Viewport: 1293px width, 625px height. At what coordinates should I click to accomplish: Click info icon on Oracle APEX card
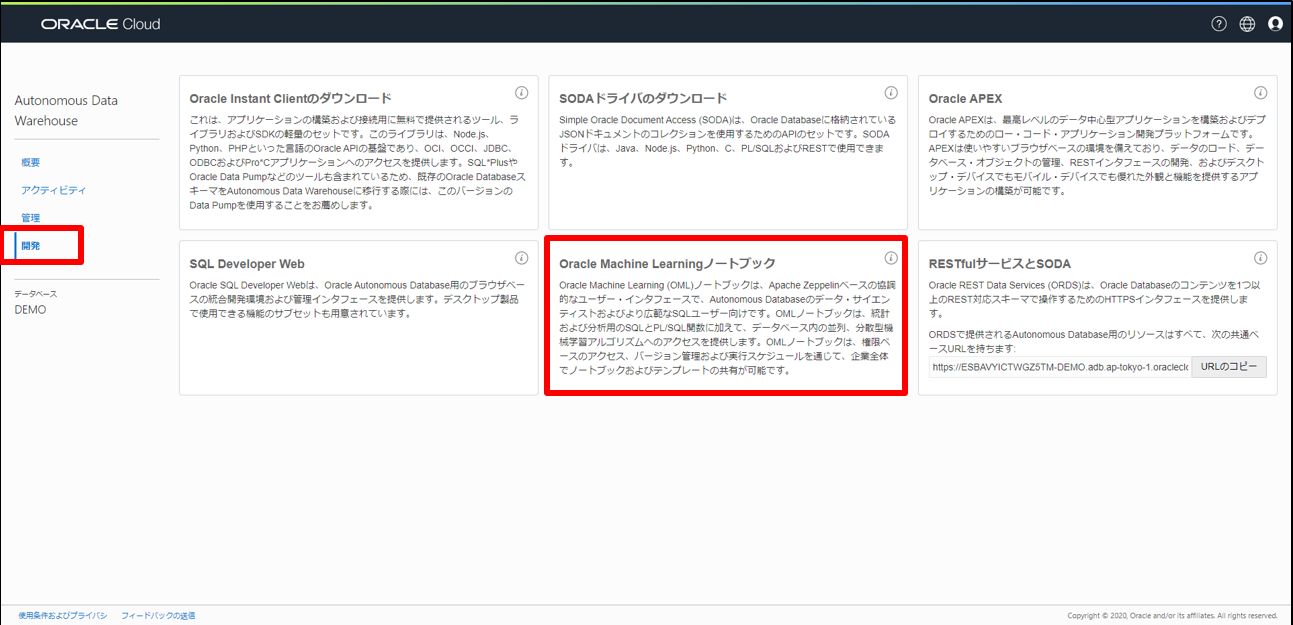(1260, 93)
